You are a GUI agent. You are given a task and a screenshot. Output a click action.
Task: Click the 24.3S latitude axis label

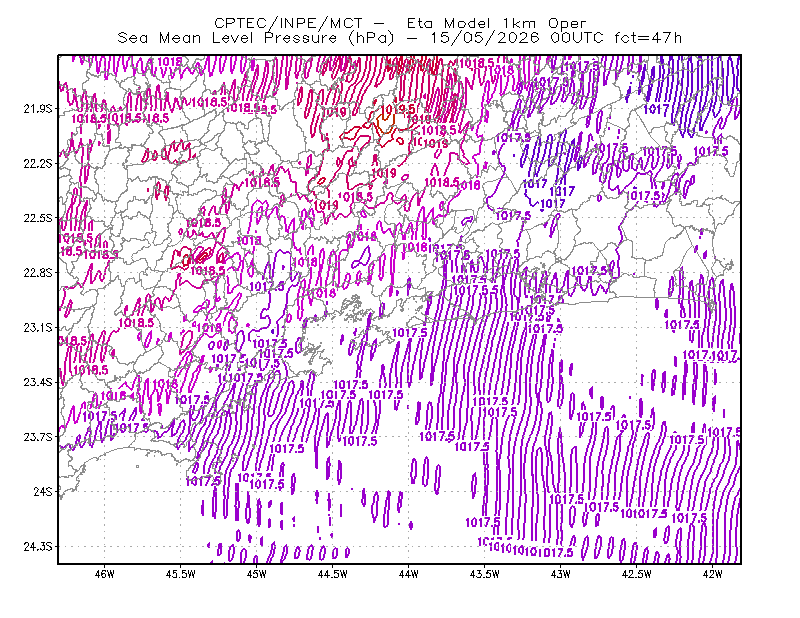(x=38, y=546)
